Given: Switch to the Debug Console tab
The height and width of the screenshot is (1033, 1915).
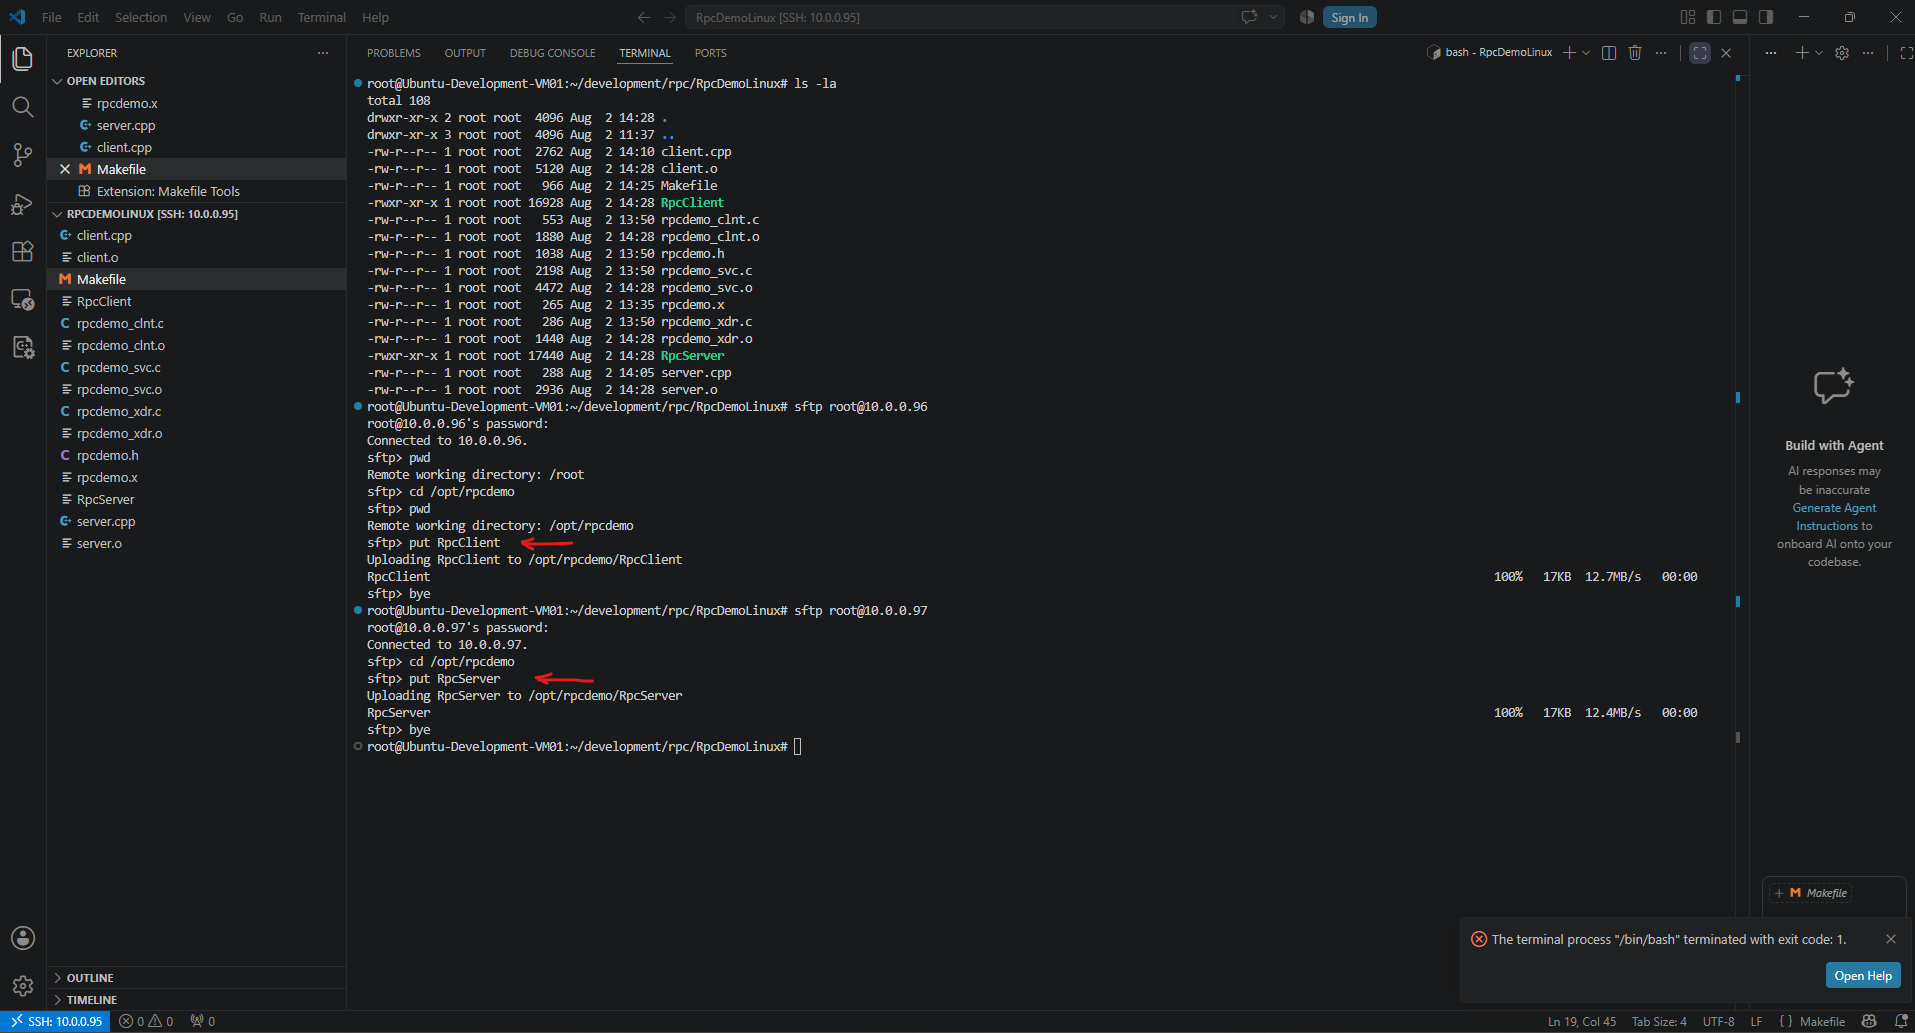Looking at the screenshot, I should (552, 53).
